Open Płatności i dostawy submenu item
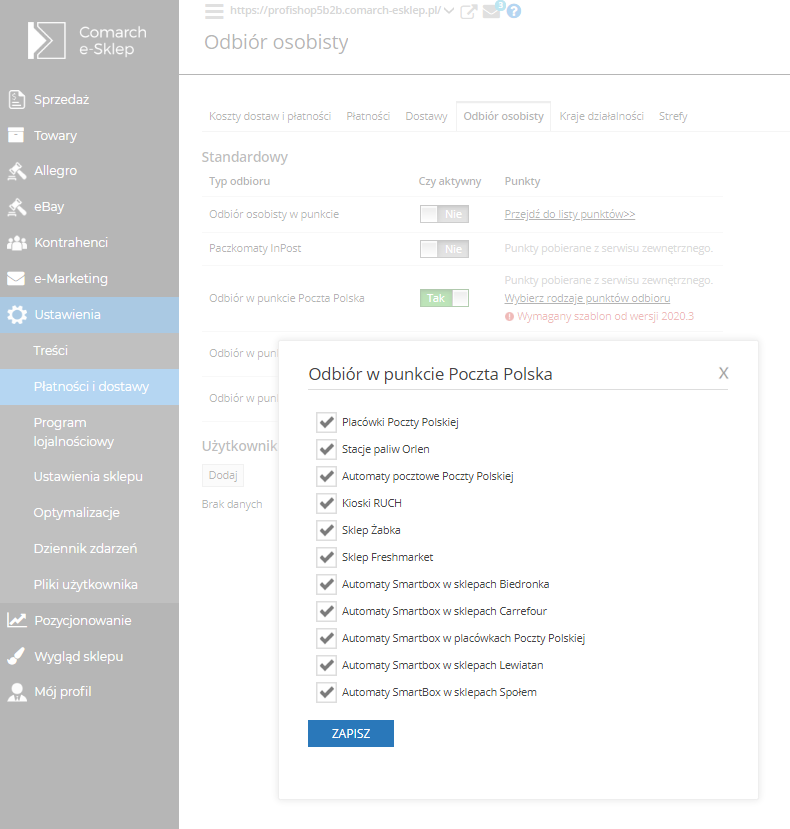 [x=89, y=387]
